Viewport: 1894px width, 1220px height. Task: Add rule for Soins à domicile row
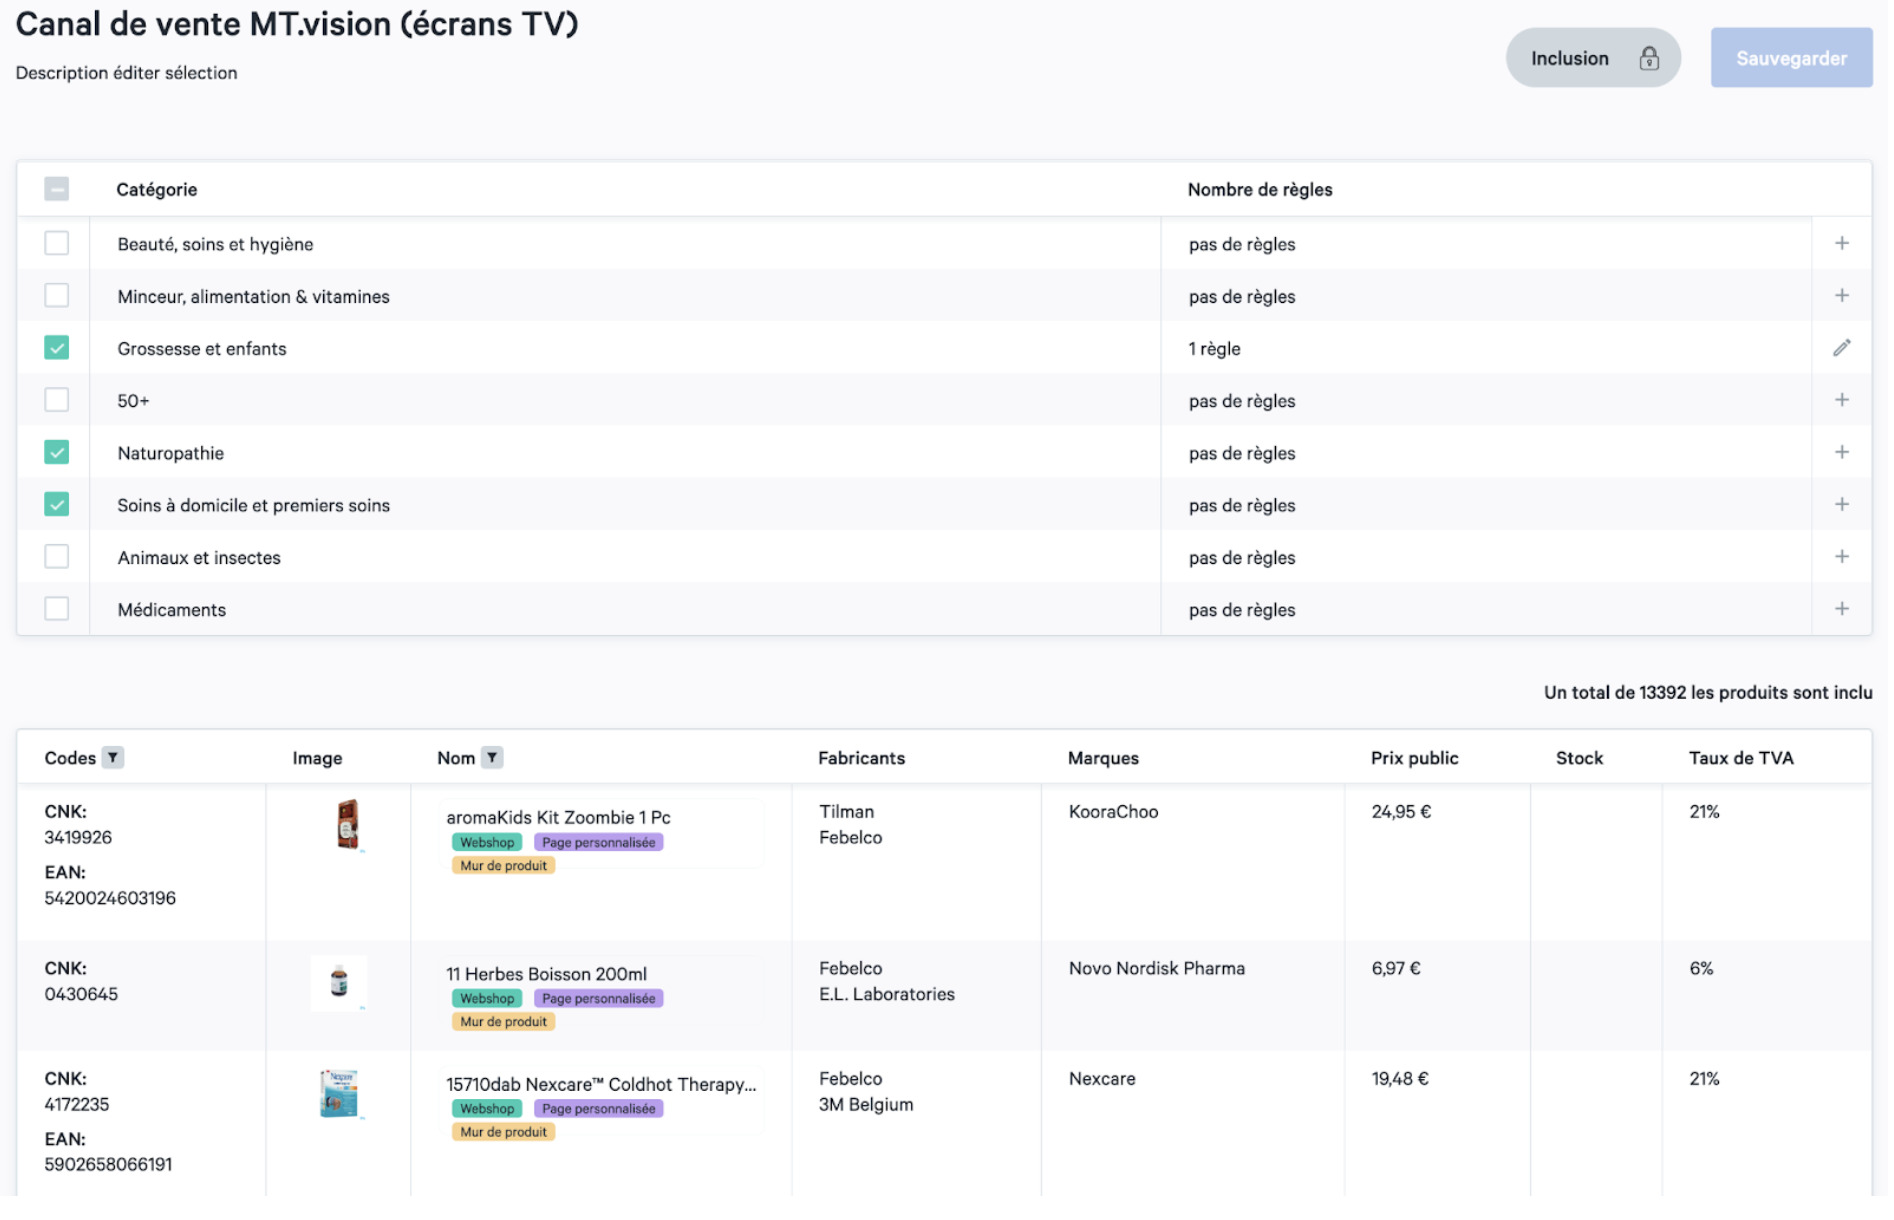click(x=1841, y=504)
